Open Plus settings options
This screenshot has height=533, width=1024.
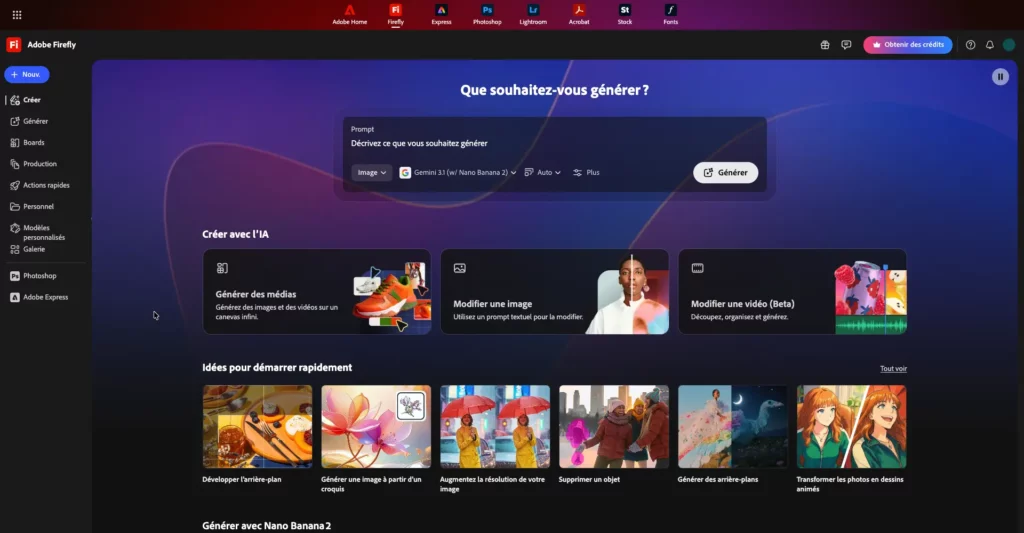point(586,172)
